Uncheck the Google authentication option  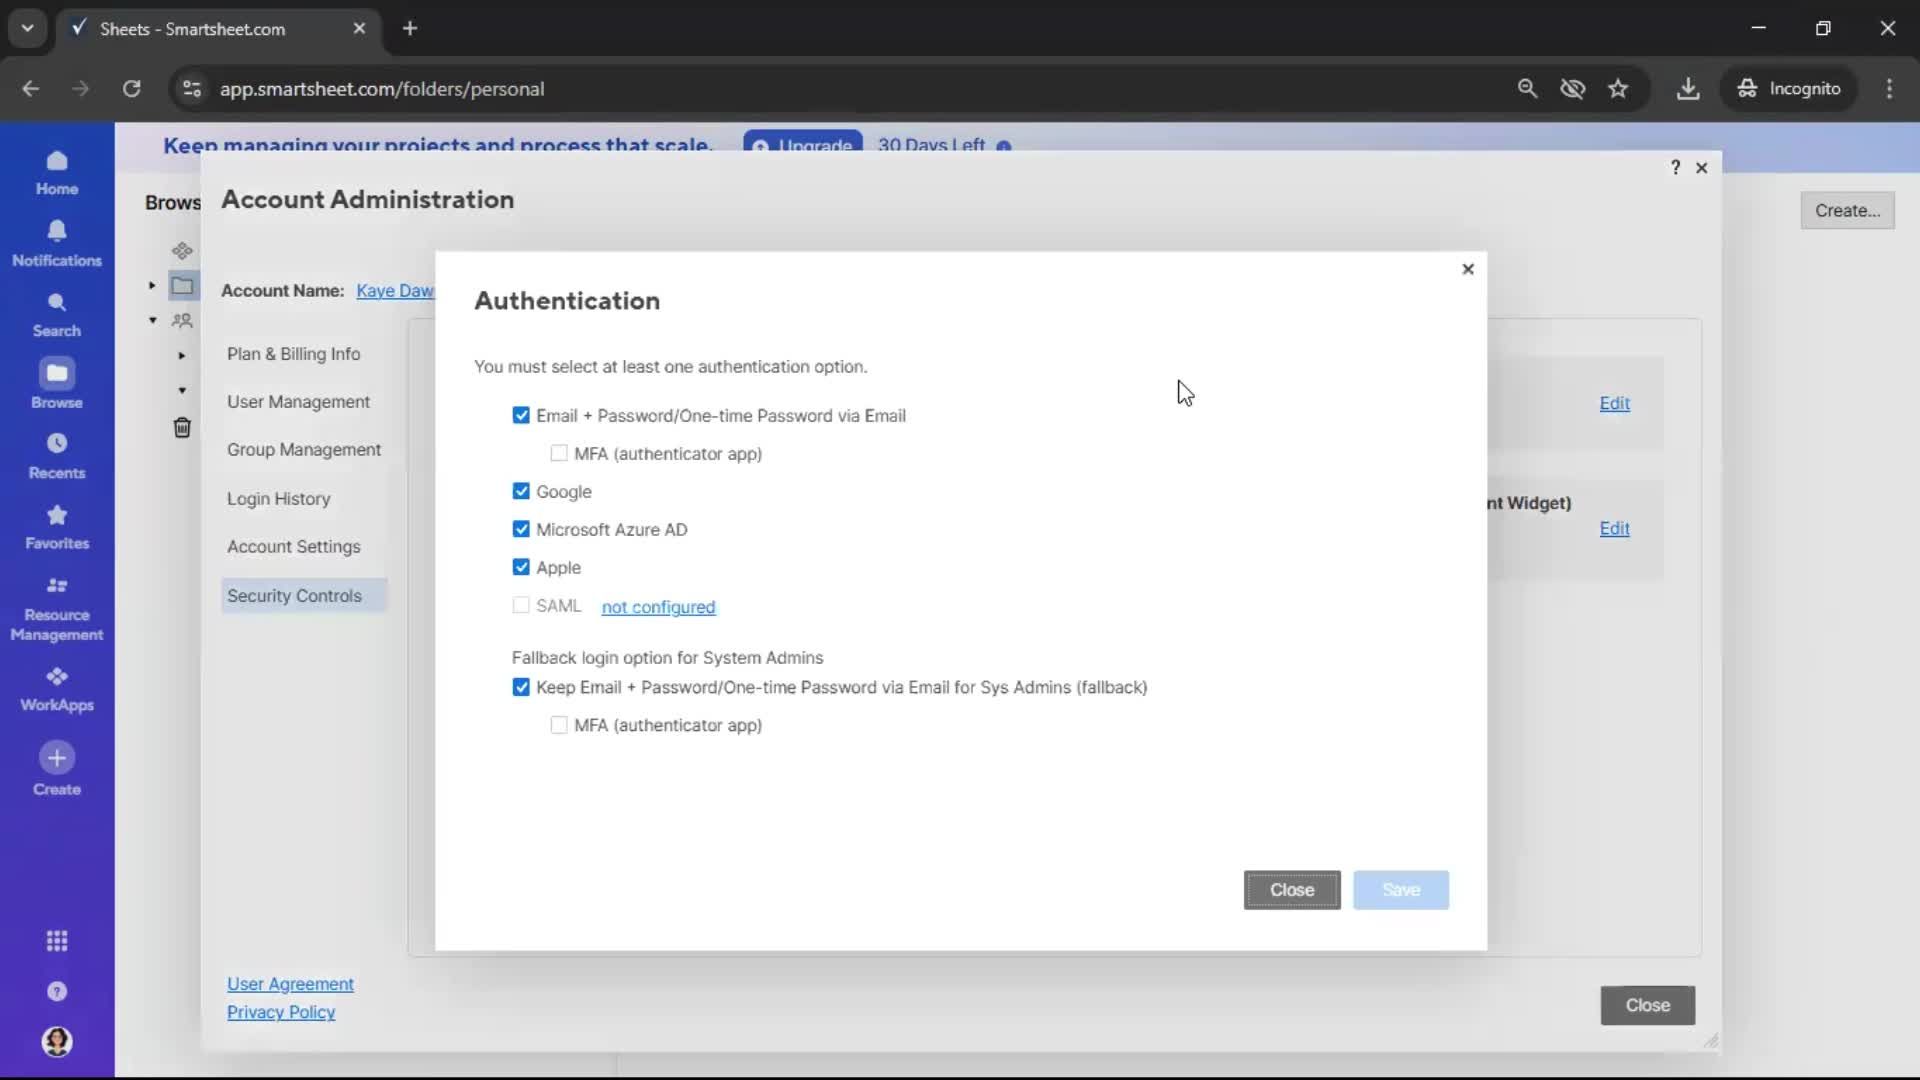tap(521, 491)
